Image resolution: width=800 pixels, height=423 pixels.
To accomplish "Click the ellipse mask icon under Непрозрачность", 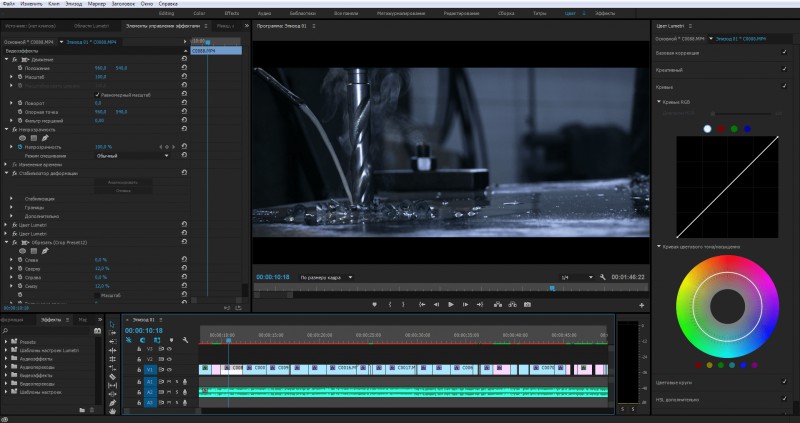I will point(22,137).
